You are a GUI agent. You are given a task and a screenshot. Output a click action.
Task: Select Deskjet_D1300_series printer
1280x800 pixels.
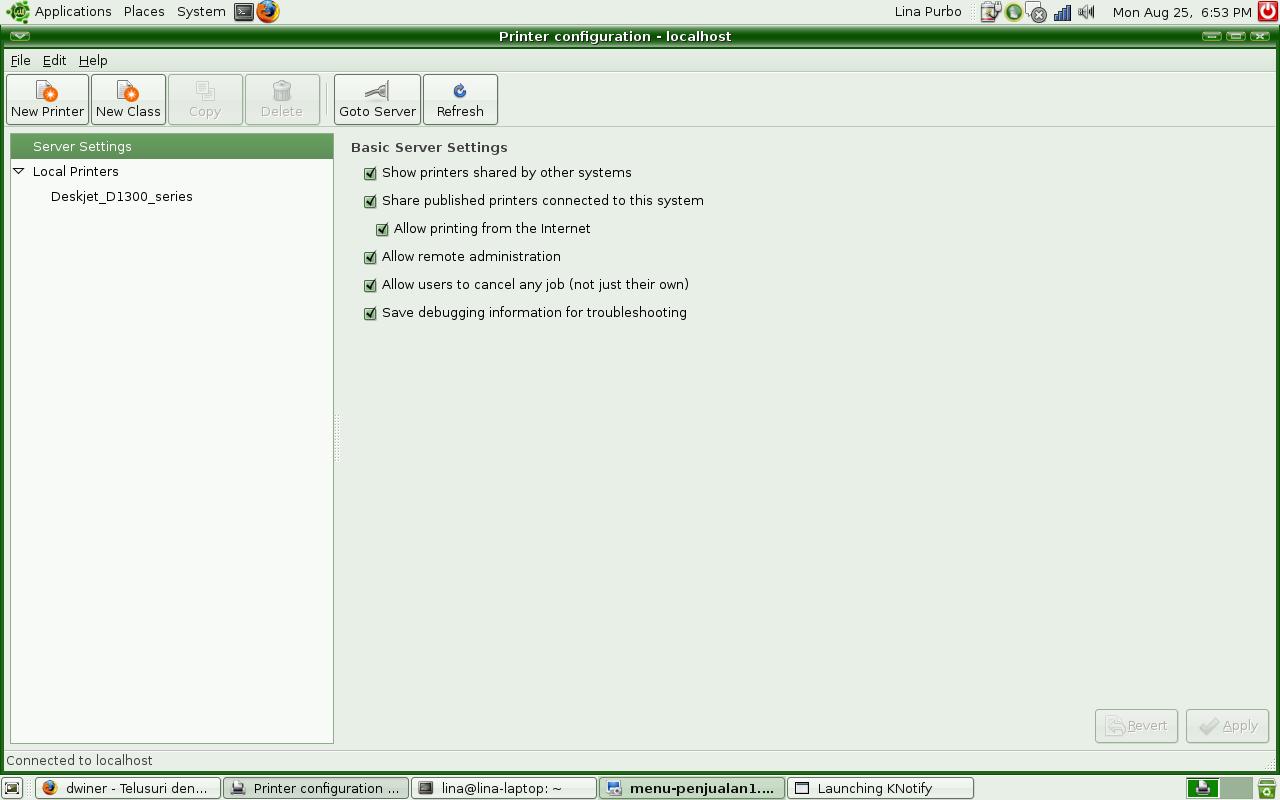(x=121, y=197)
